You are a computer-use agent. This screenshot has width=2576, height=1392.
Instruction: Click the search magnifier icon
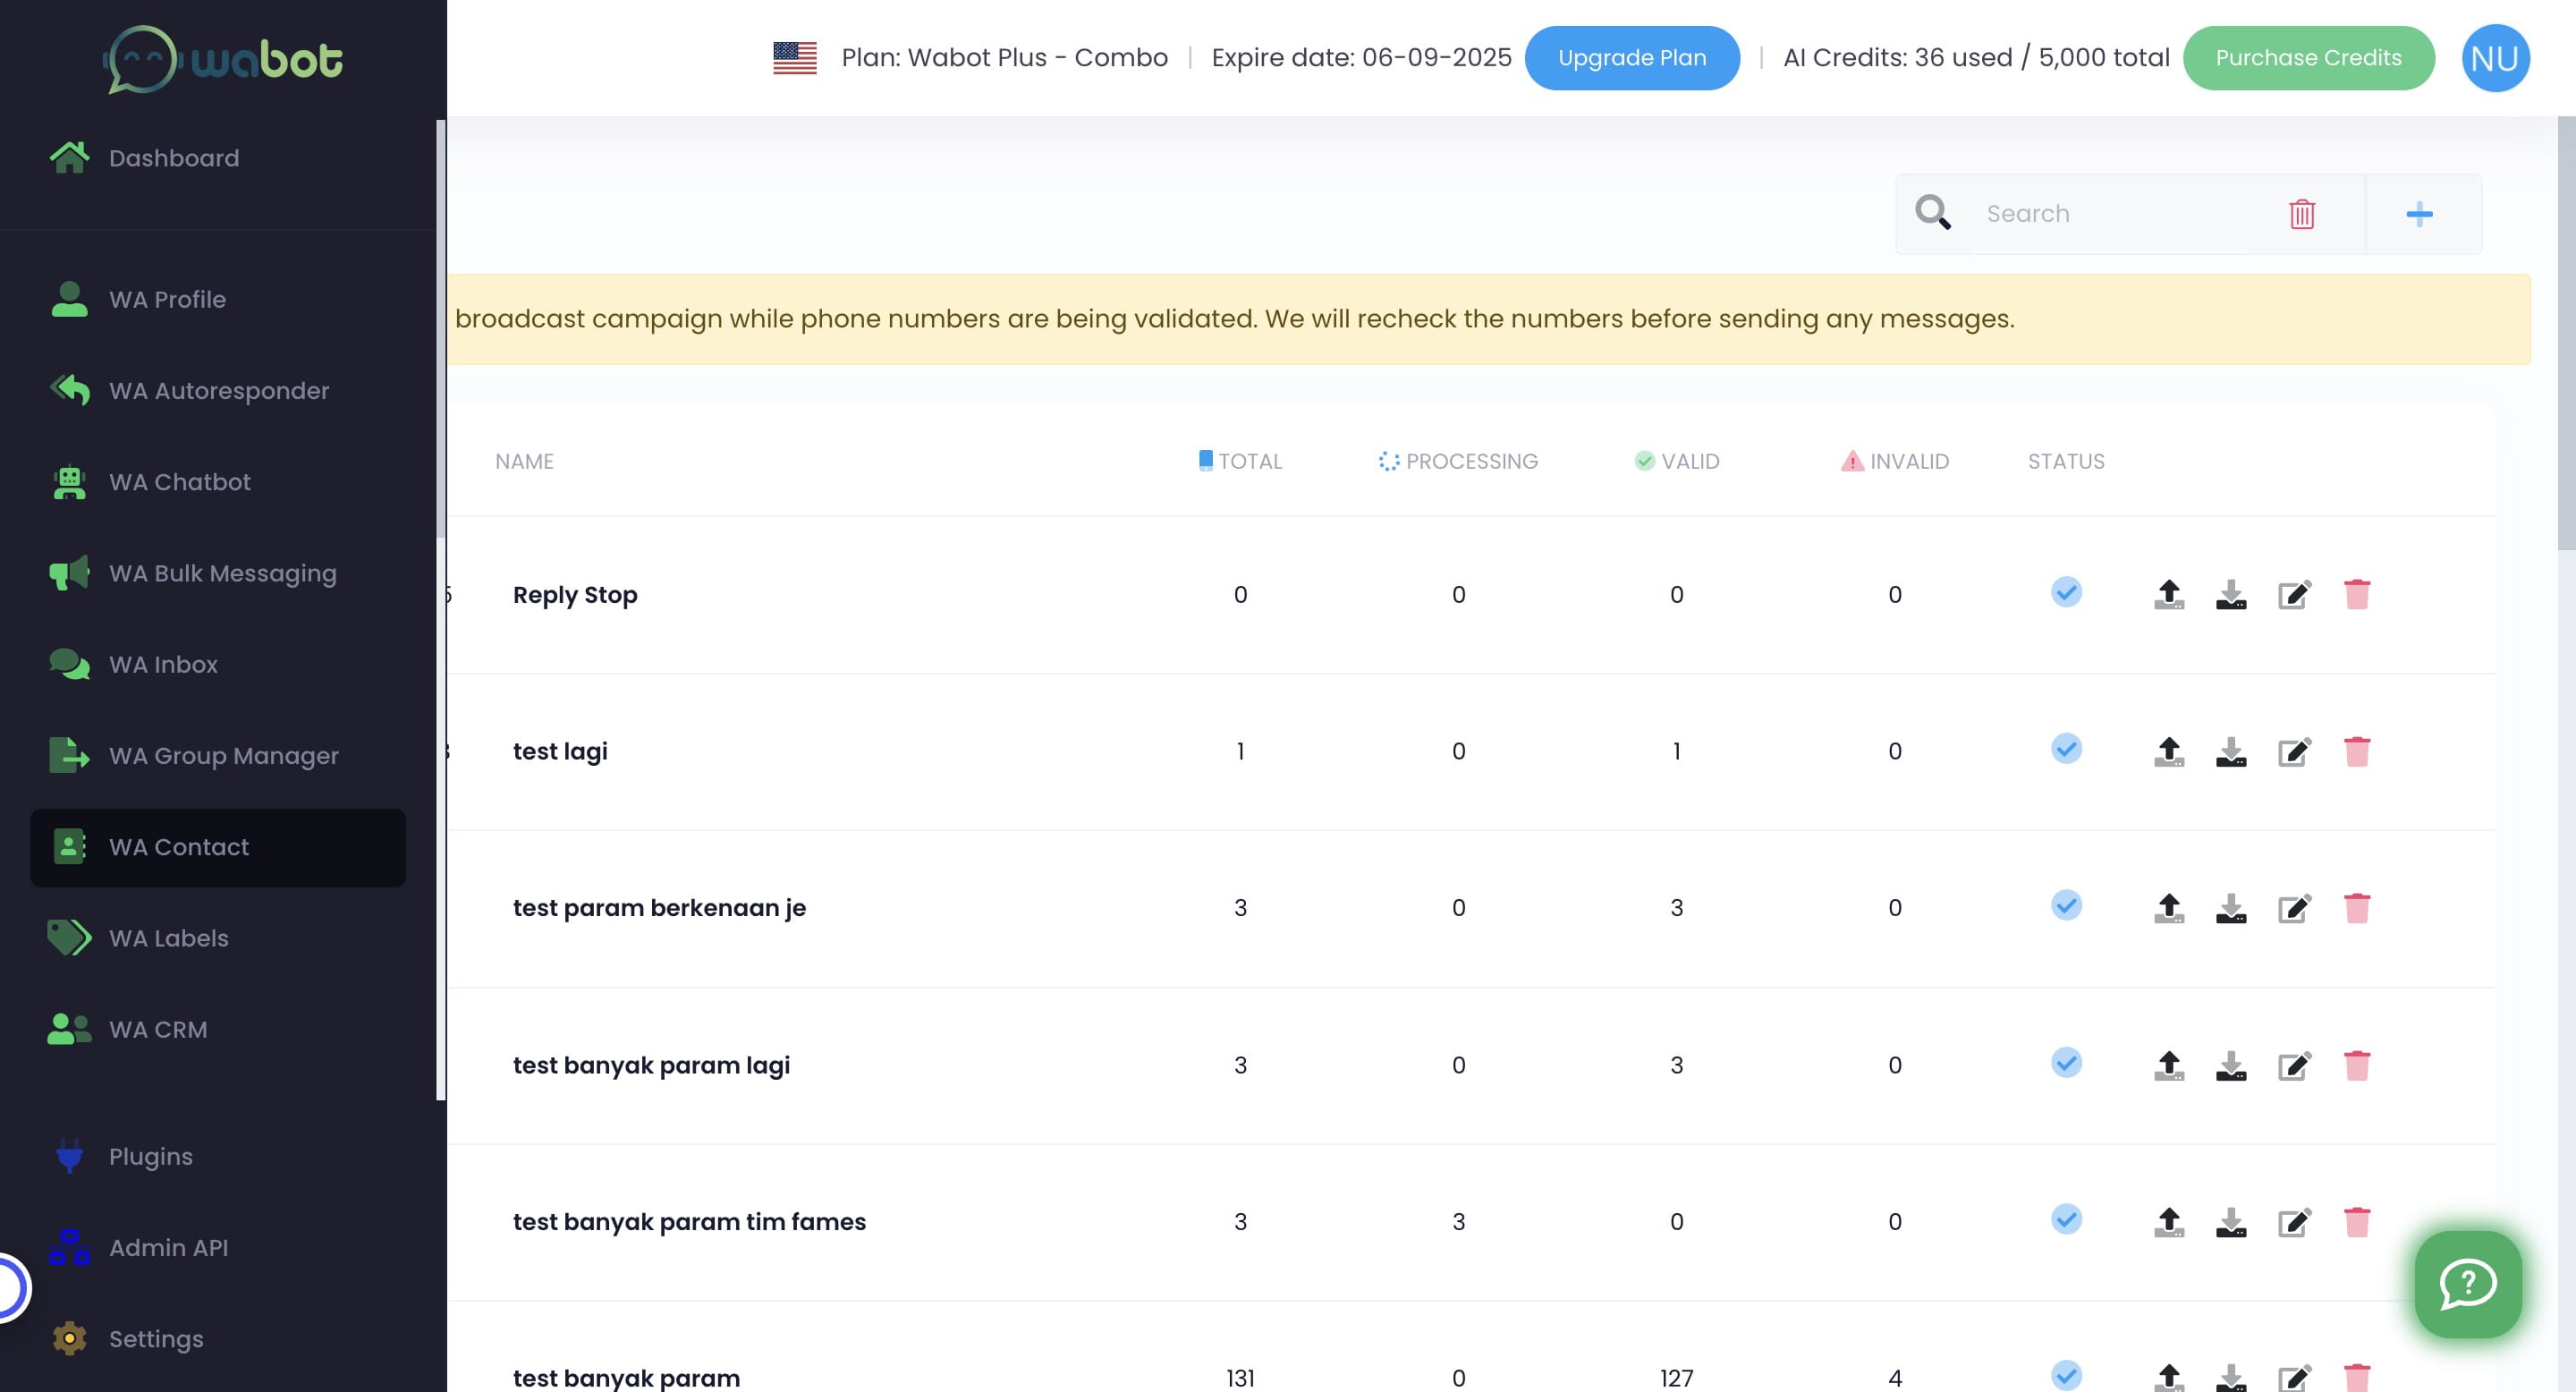click(x=1932, y=213)
